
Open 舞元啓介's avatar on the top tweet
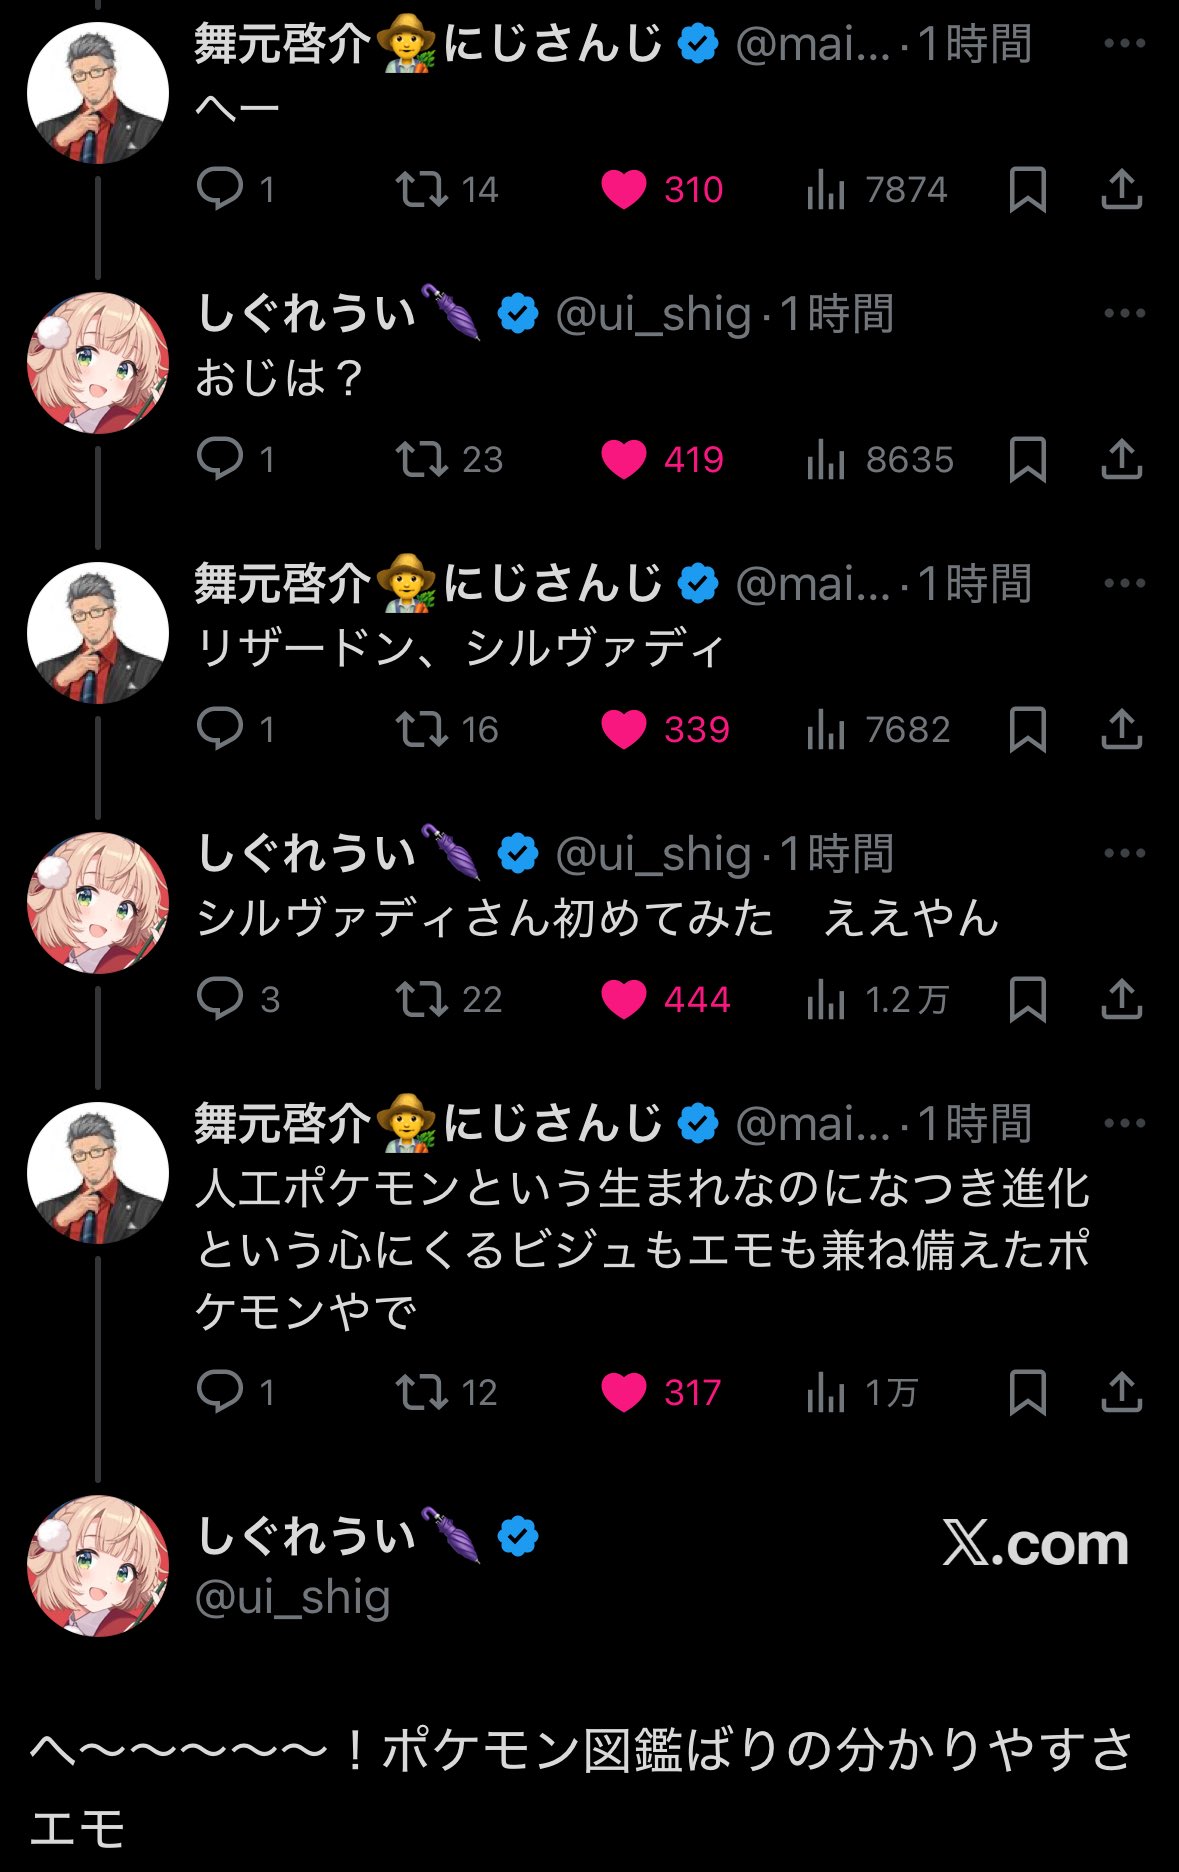click(x=98, y=93)
